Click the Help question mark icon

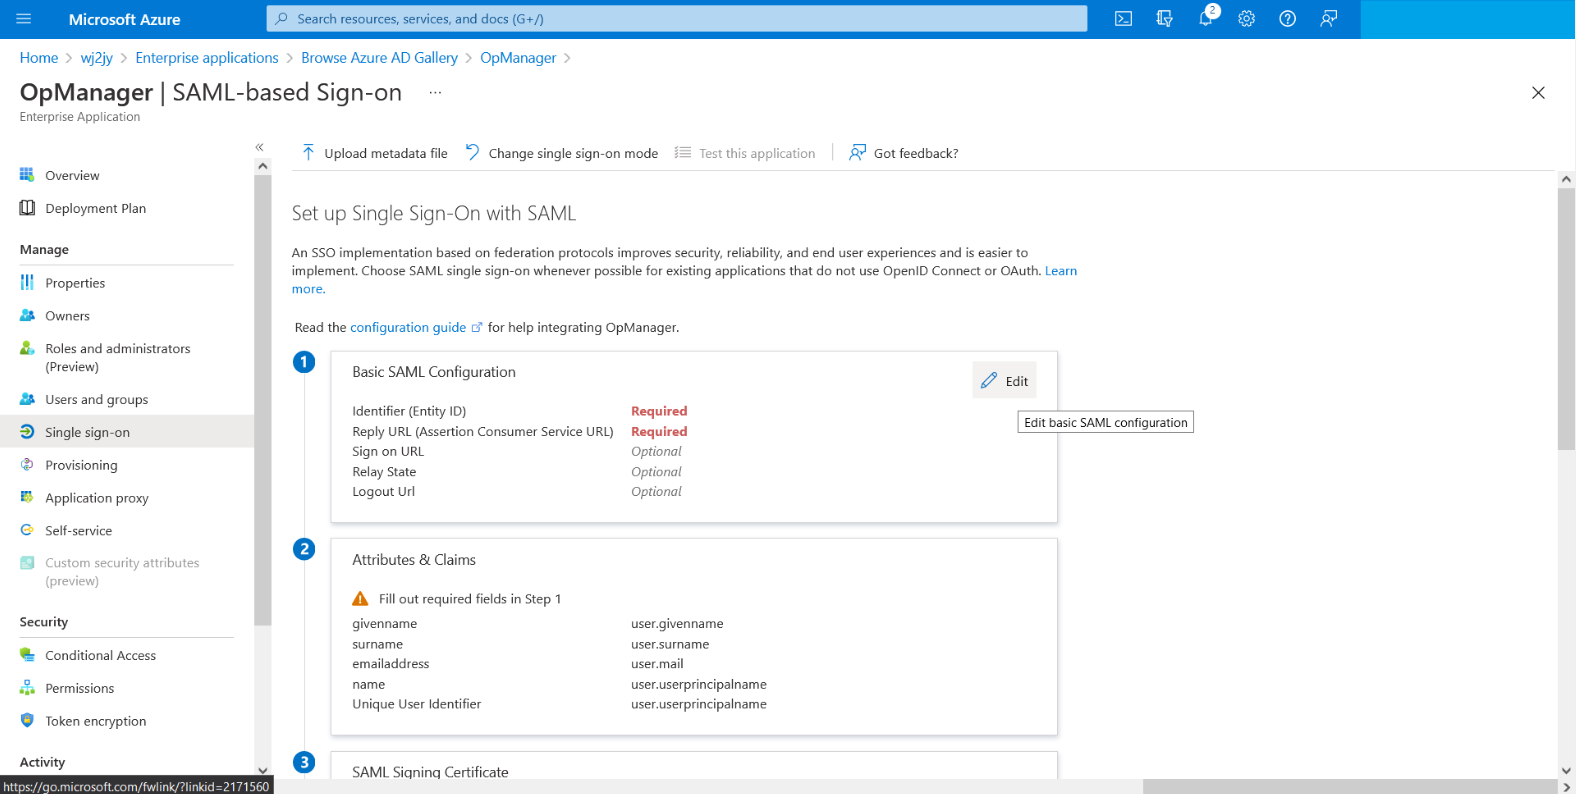point(1287,19)
